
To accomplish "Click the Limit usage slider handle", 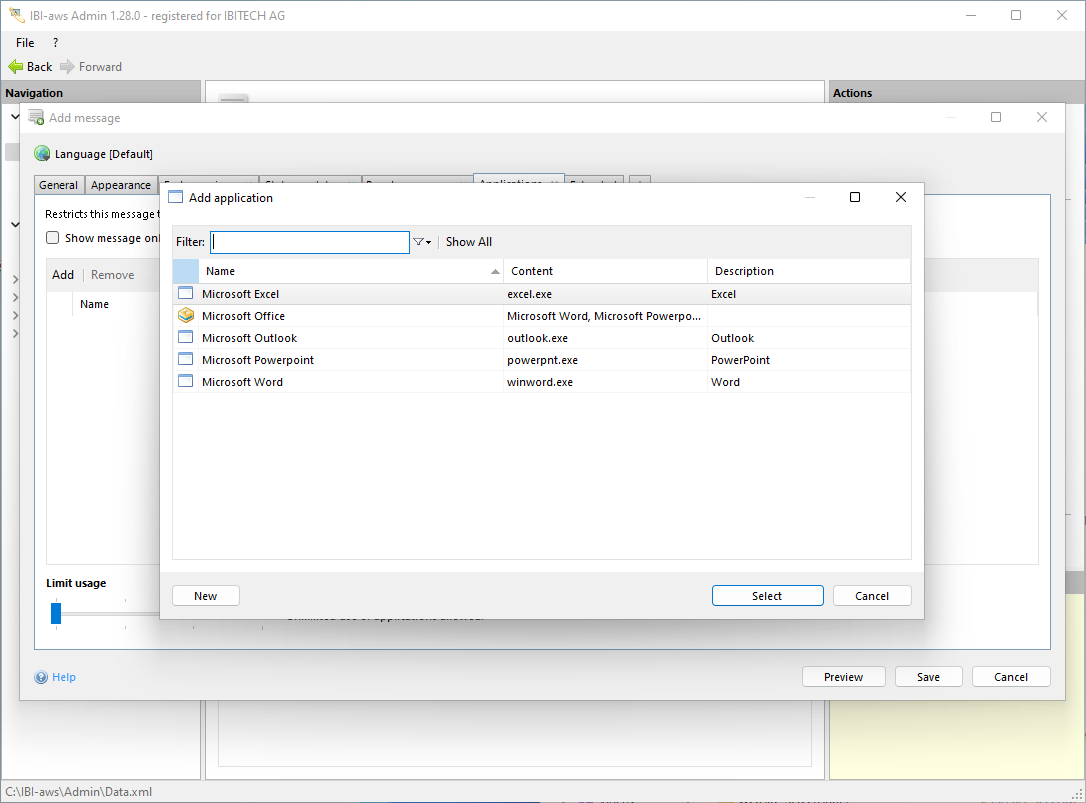I will (x=56, y=613).
